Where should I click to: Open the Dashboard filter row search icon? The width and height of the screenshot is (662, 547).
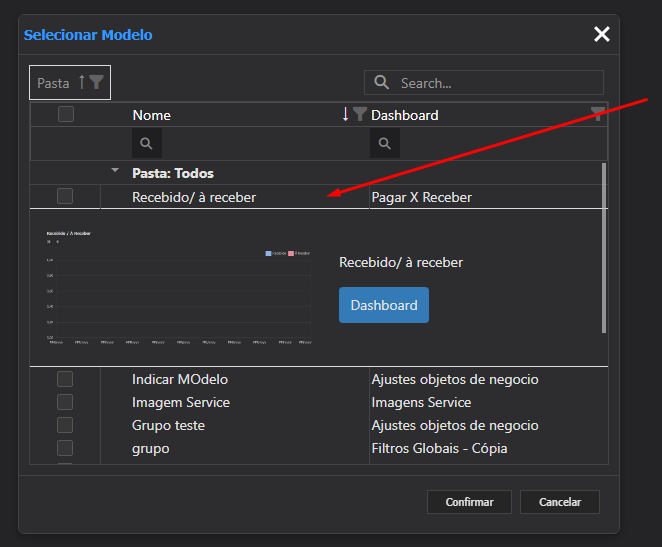(385, 143)
